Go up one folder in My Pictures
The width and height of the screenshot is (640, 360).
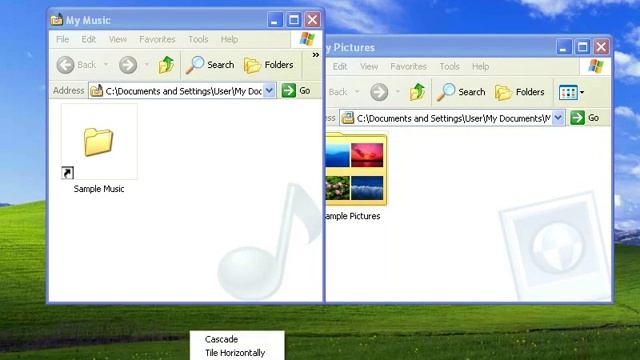(417, 92)
